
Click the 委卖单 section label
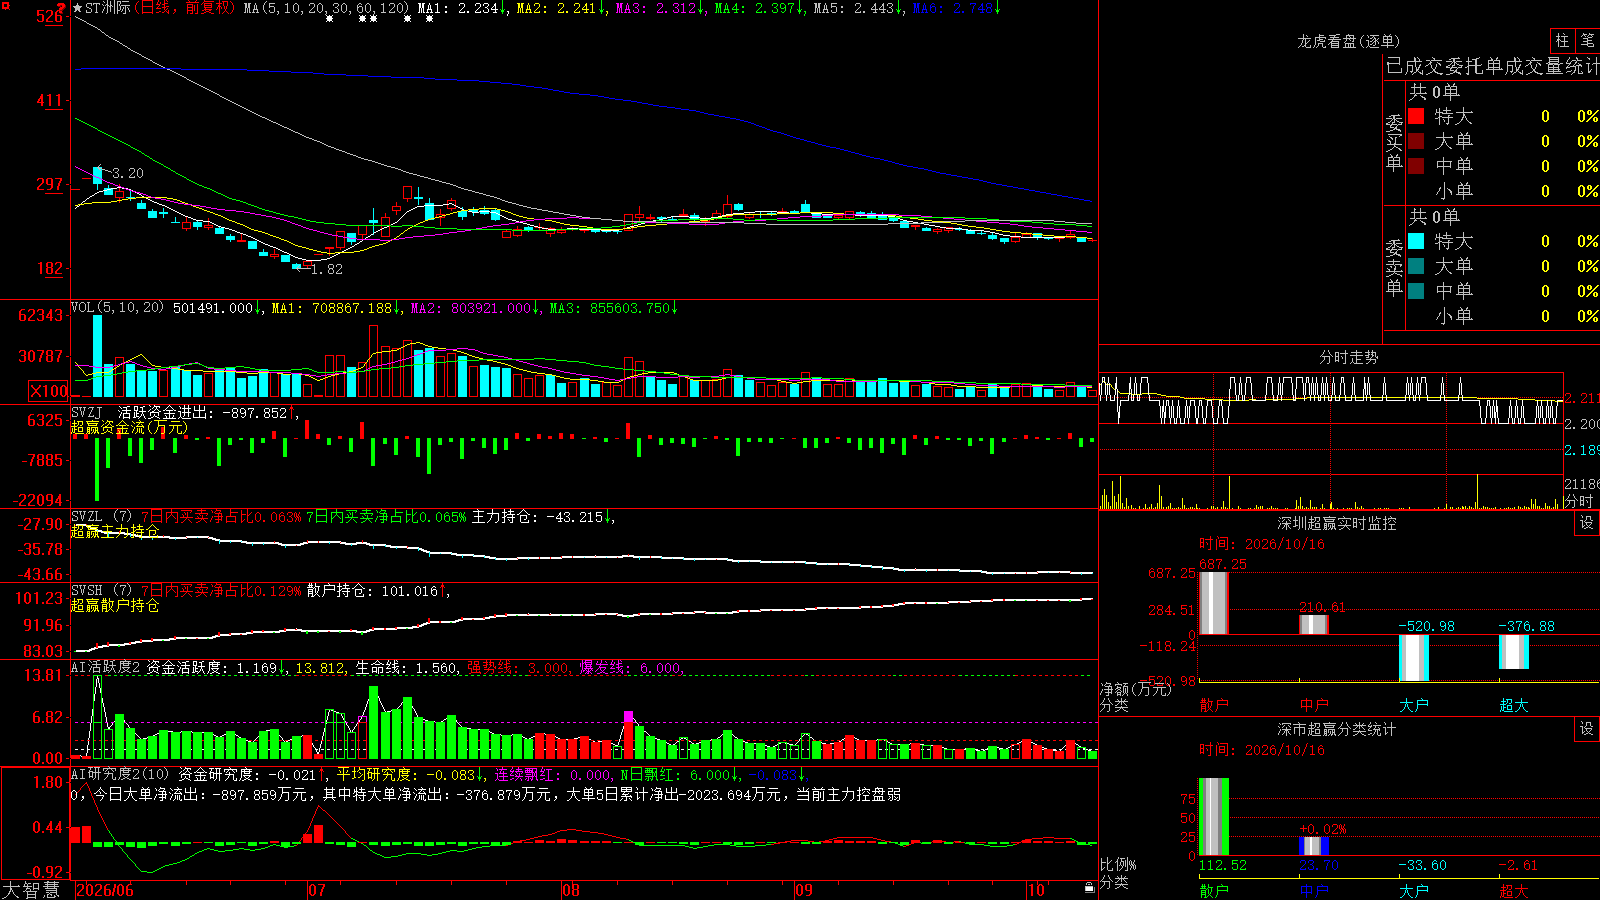click(1394, 267)
